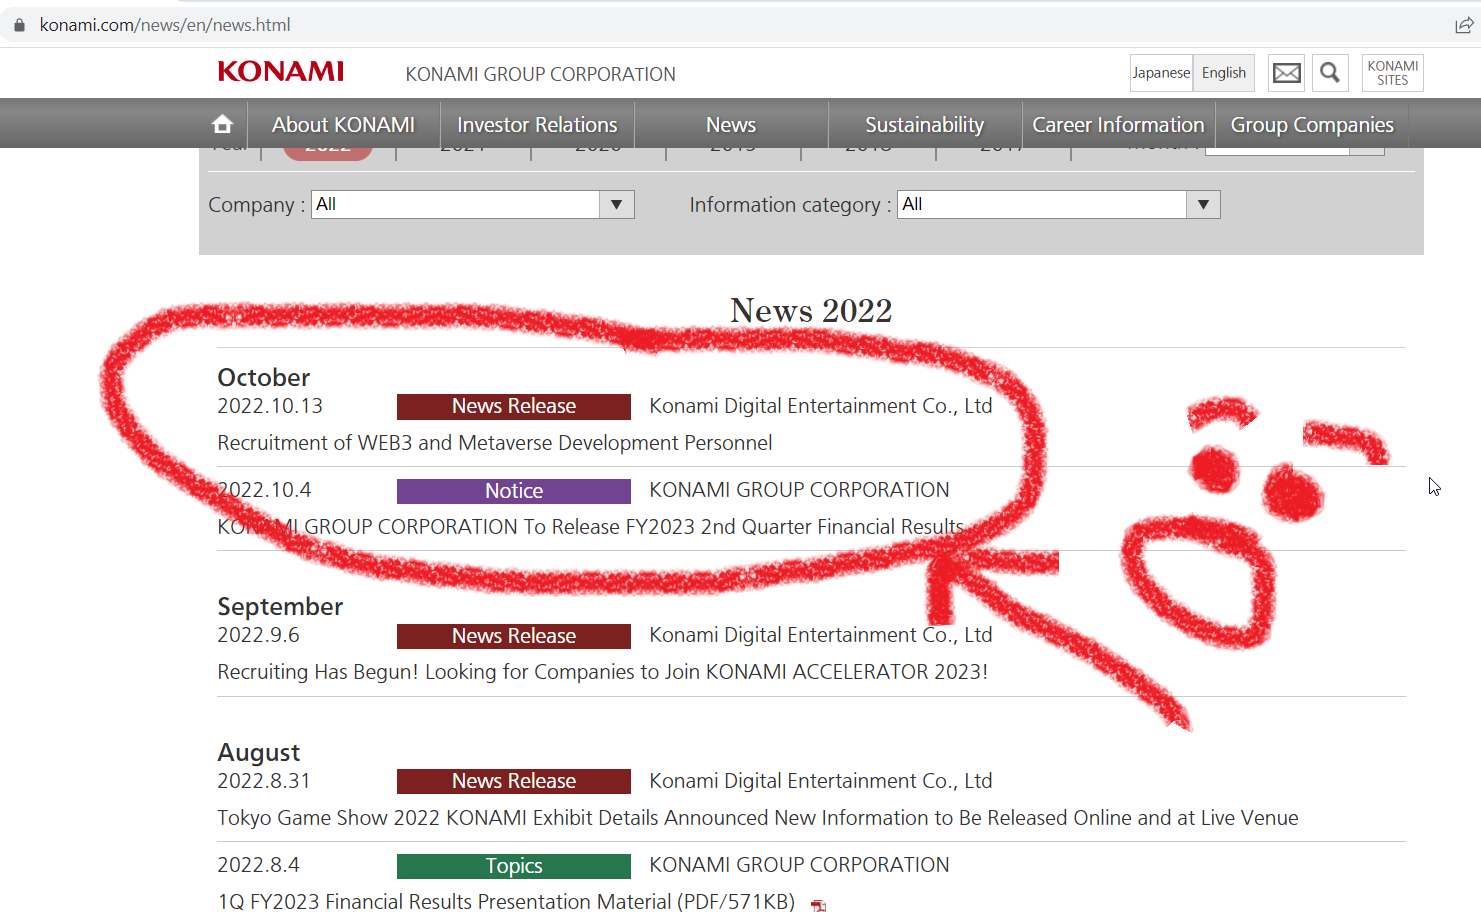
Task: Open the PDF icon beside 1Q FY2023 results
Action: pos(818,905)
